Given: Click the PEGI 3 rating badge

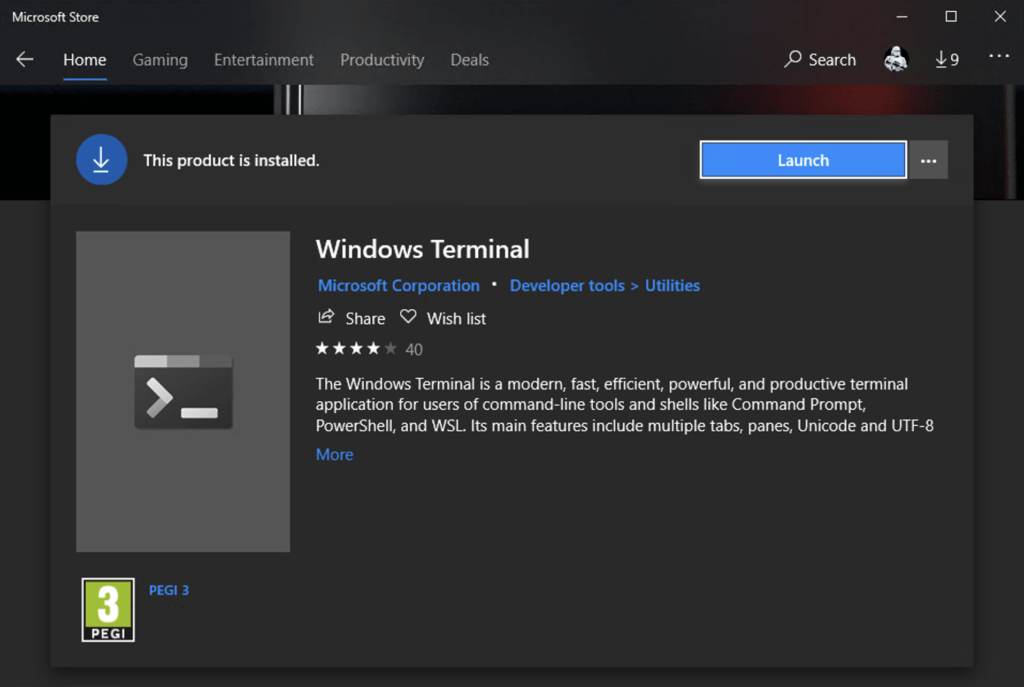Looking at the screenshot, I should (x=108, y=610).
